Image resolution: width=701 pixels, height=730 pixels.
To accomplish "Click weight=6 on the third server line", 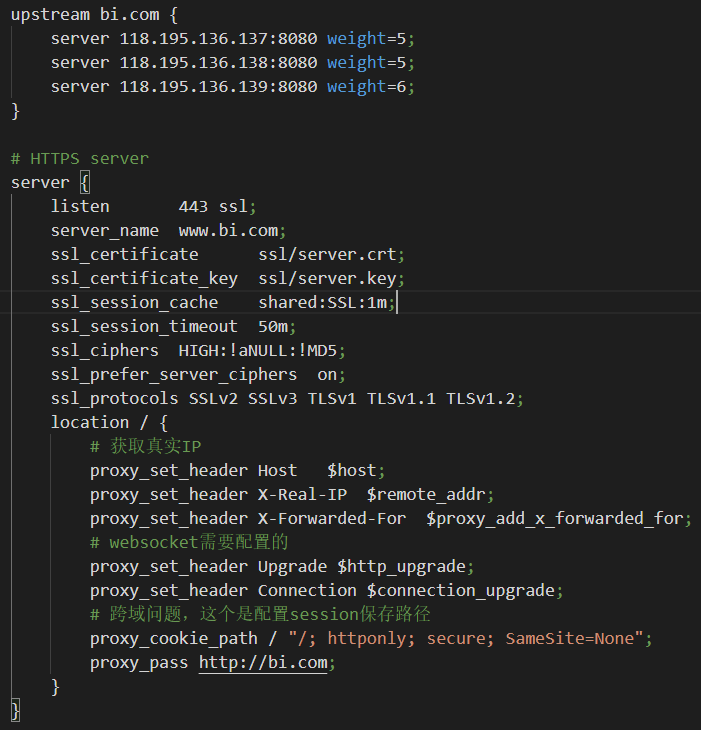I will (366, 87).
